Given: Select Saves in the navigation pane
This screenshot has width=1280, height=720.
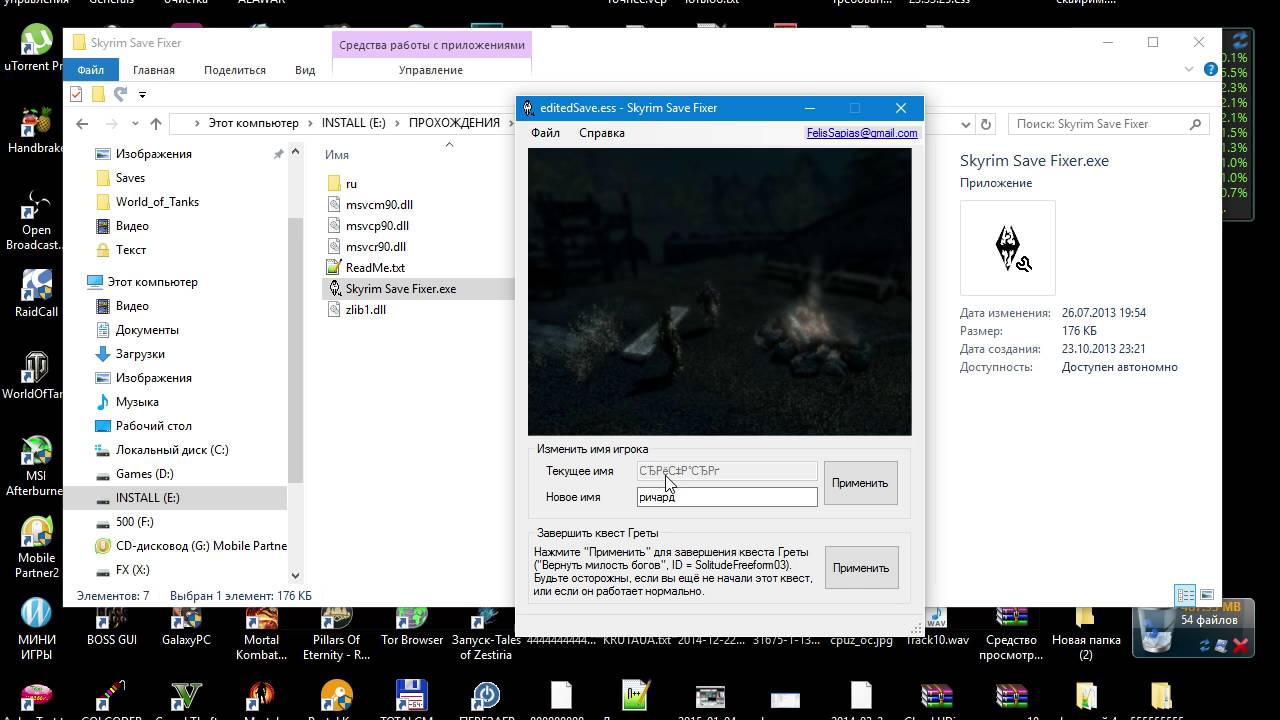Looking at the screenshot, I should (130, 178).
